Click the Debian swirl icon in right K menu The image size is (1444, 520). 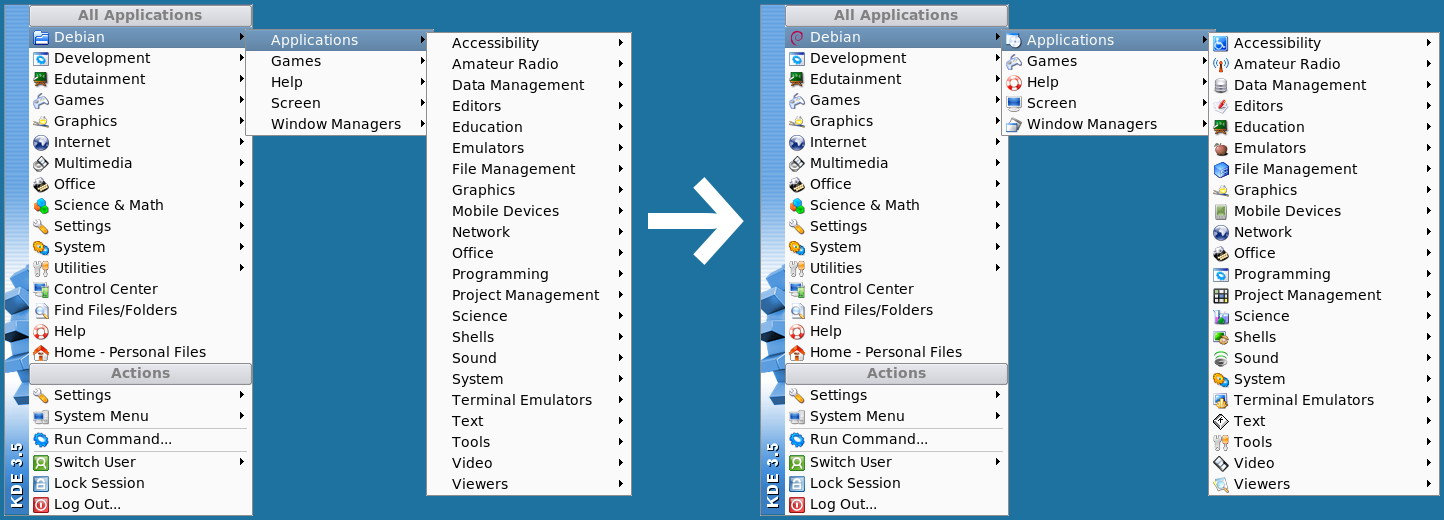point(797,37)
